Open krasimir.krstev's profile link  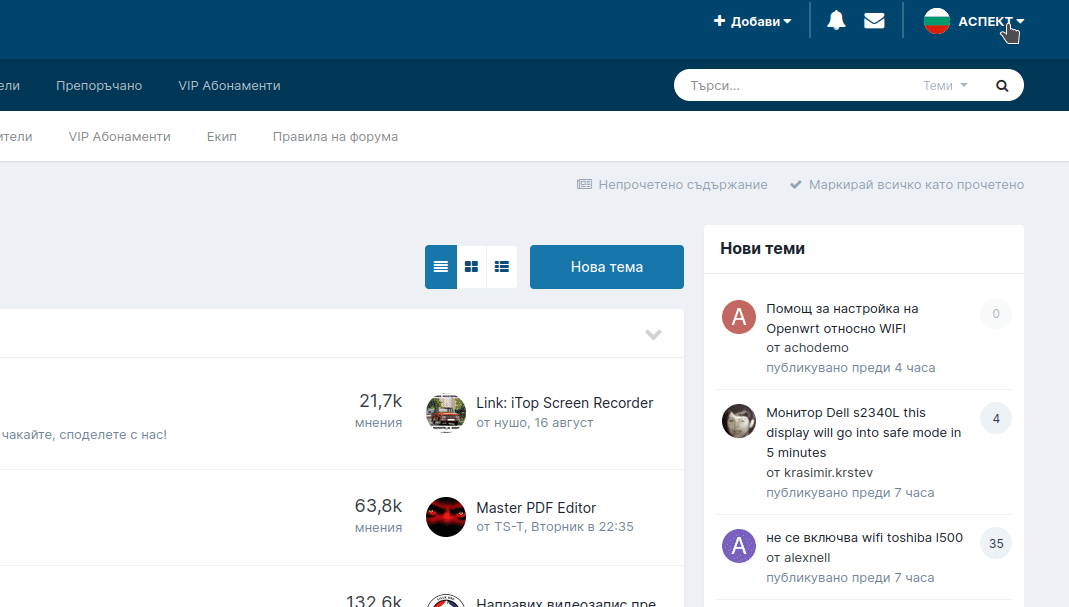coord(828,473)
